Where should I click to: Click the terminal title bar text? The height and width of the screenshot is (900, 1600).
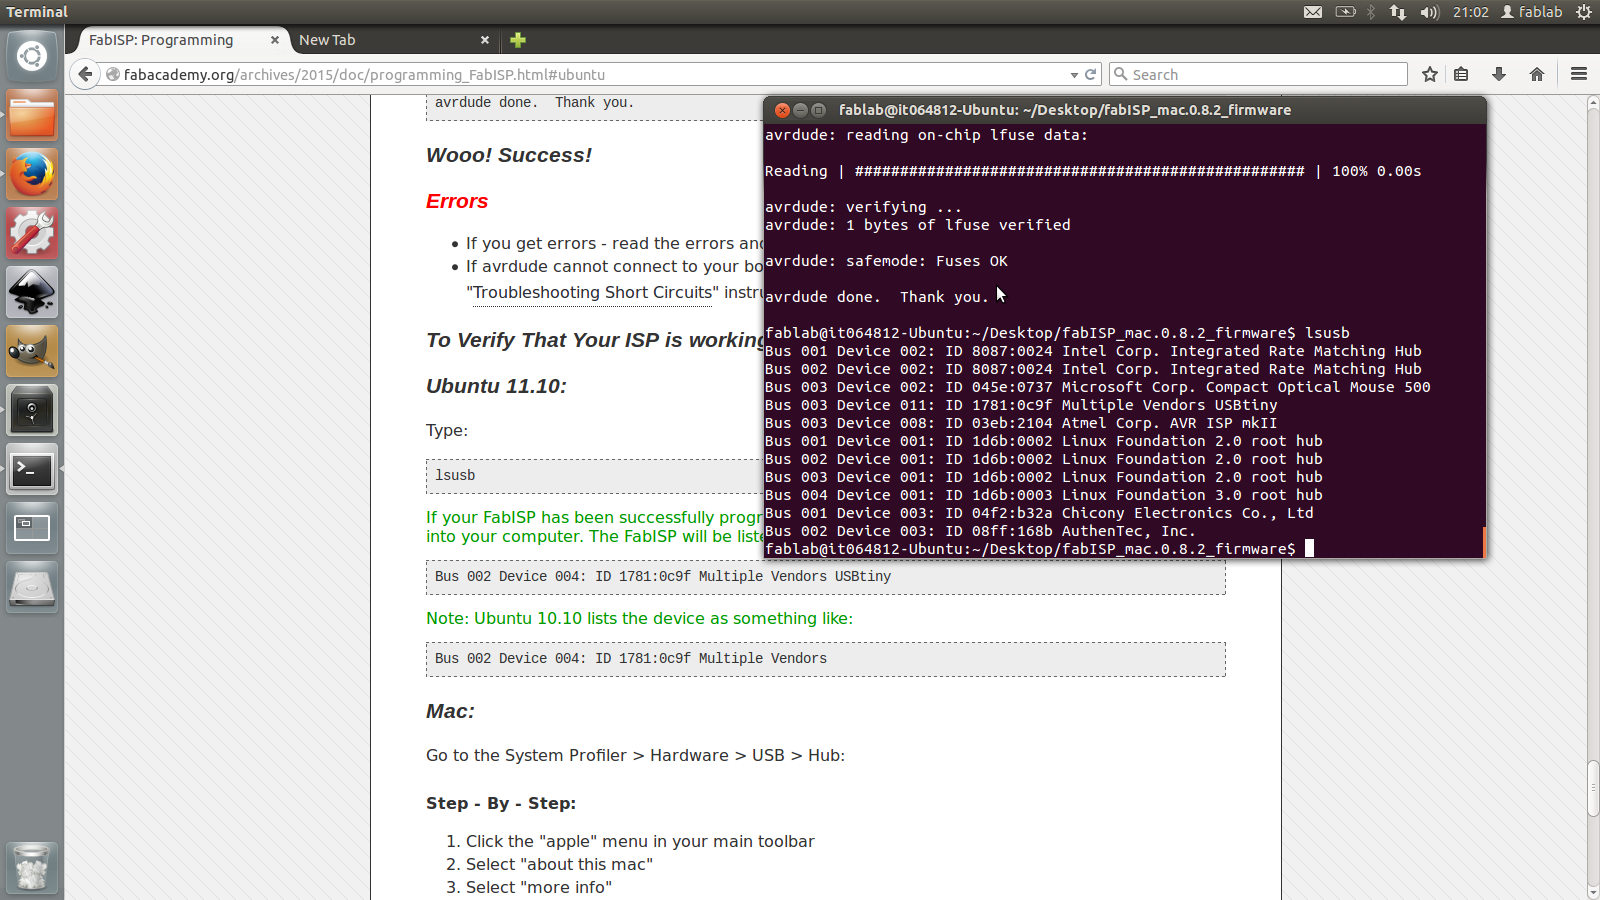(x=1065, y=110)
